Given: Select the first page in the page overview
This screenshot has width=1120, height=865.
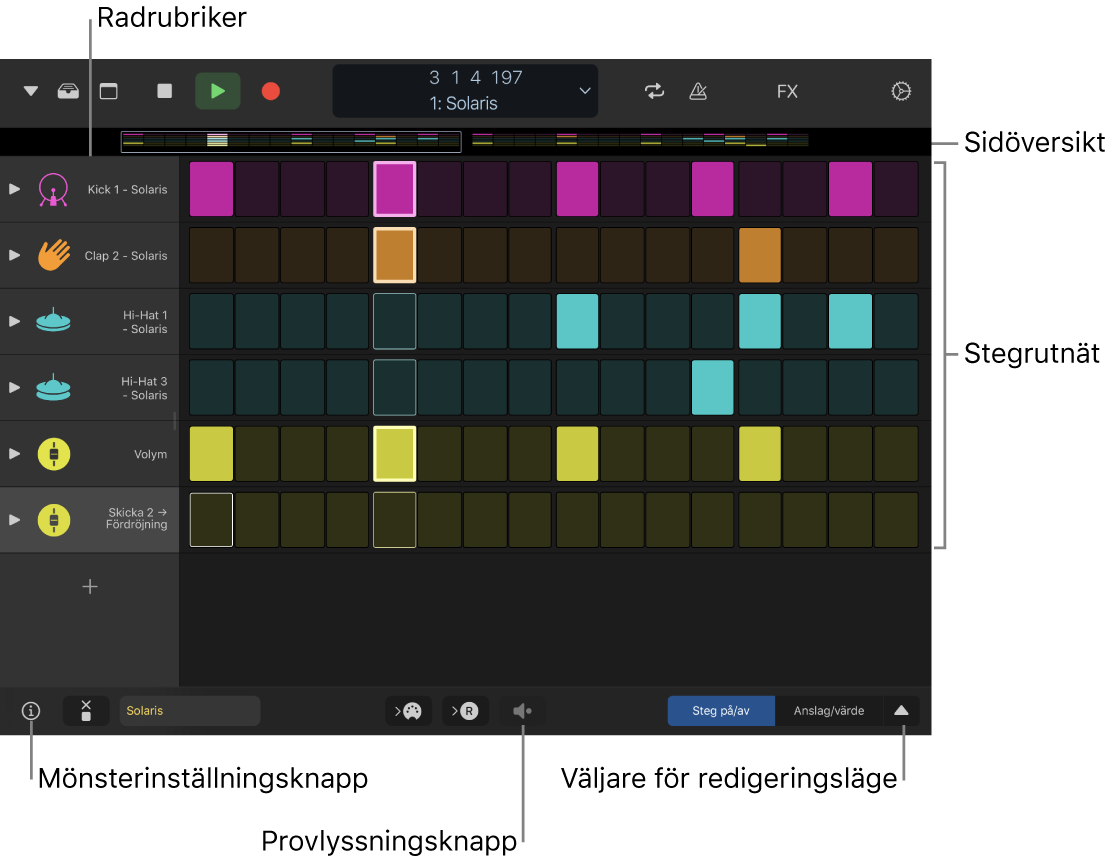Looking at the screenshot, I should (291, 141).
